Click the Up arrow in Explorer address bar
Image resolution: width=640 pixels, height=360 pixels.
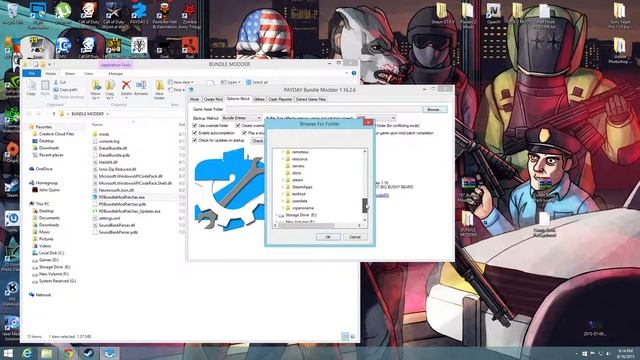pos(53,114)
